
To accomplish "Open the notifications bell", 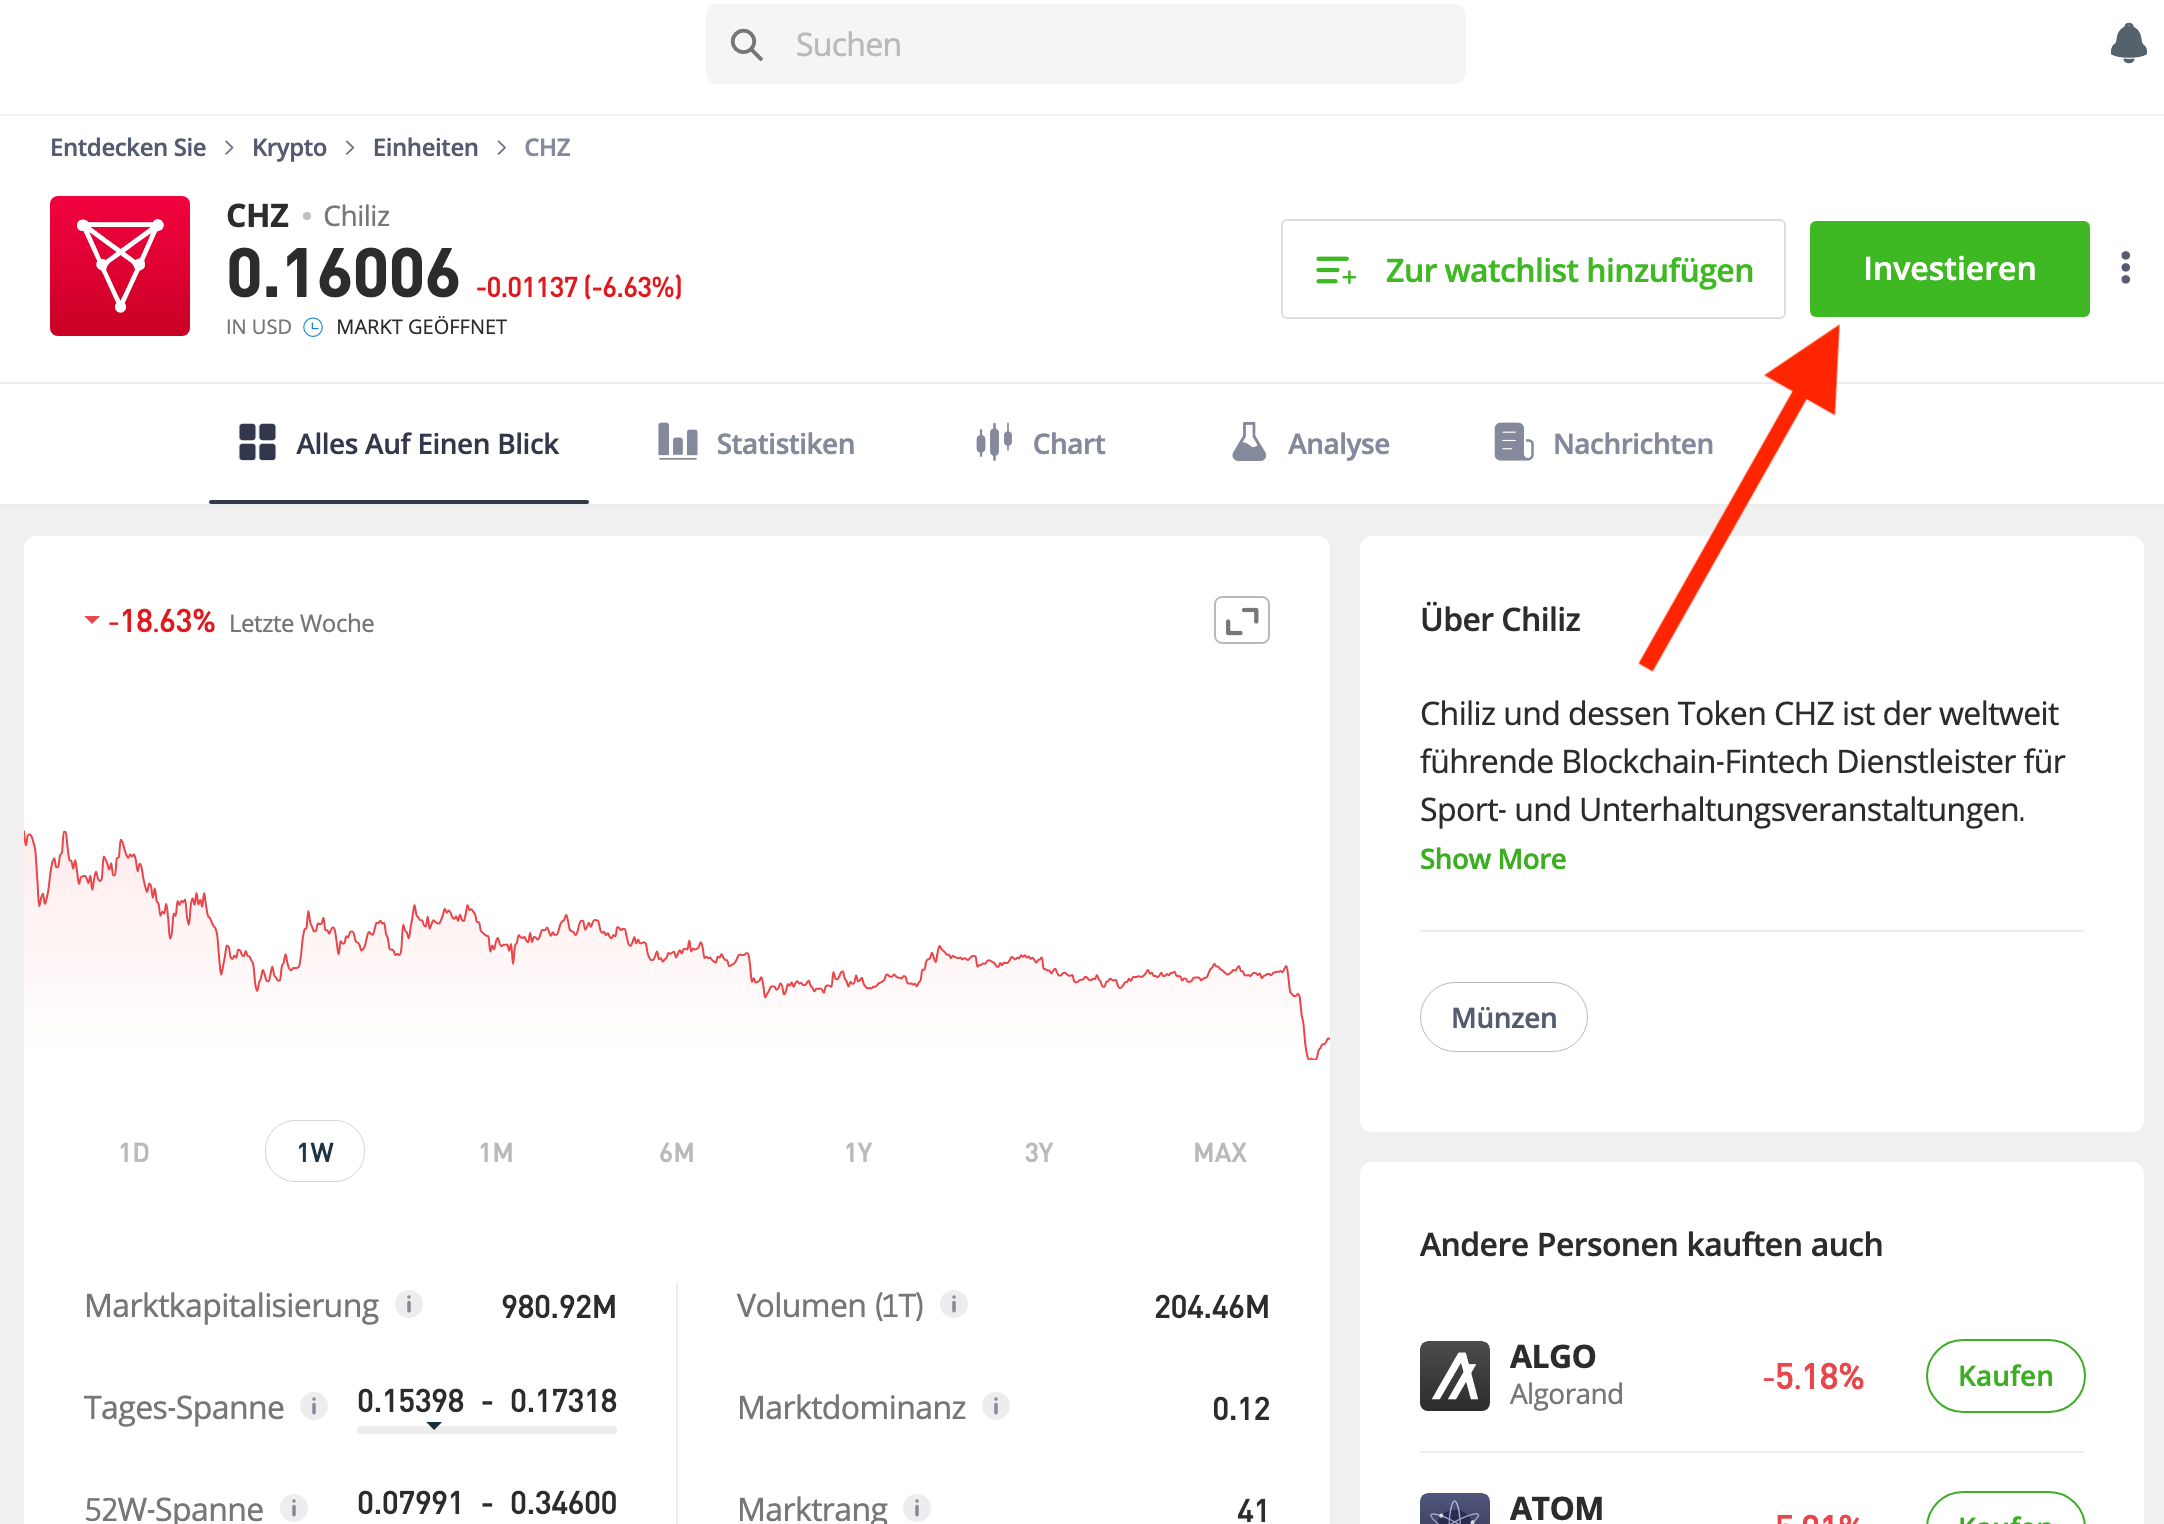I will tap(2128, 43).
